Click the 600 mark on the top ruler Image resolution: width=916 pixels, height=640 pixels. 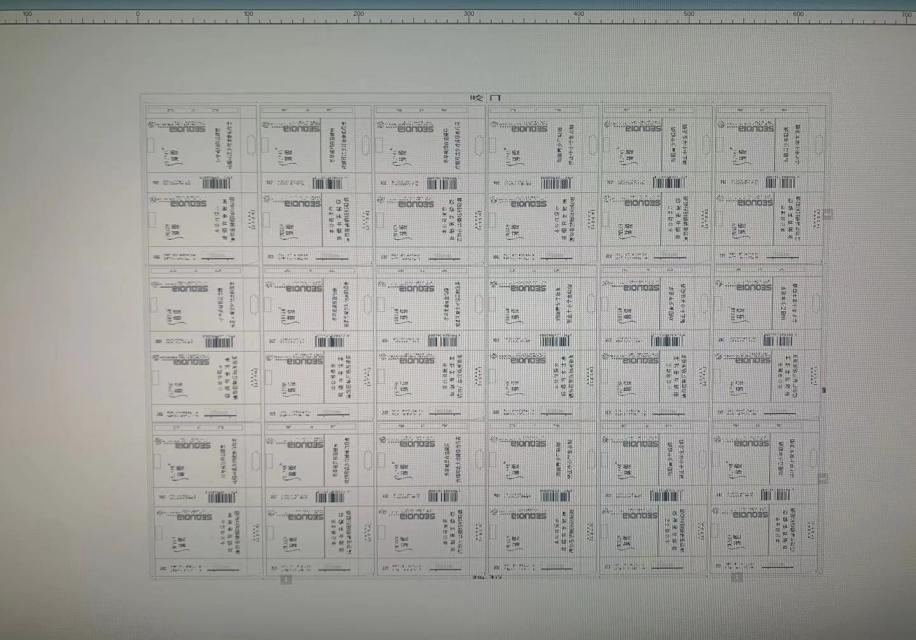click(798, 15)
